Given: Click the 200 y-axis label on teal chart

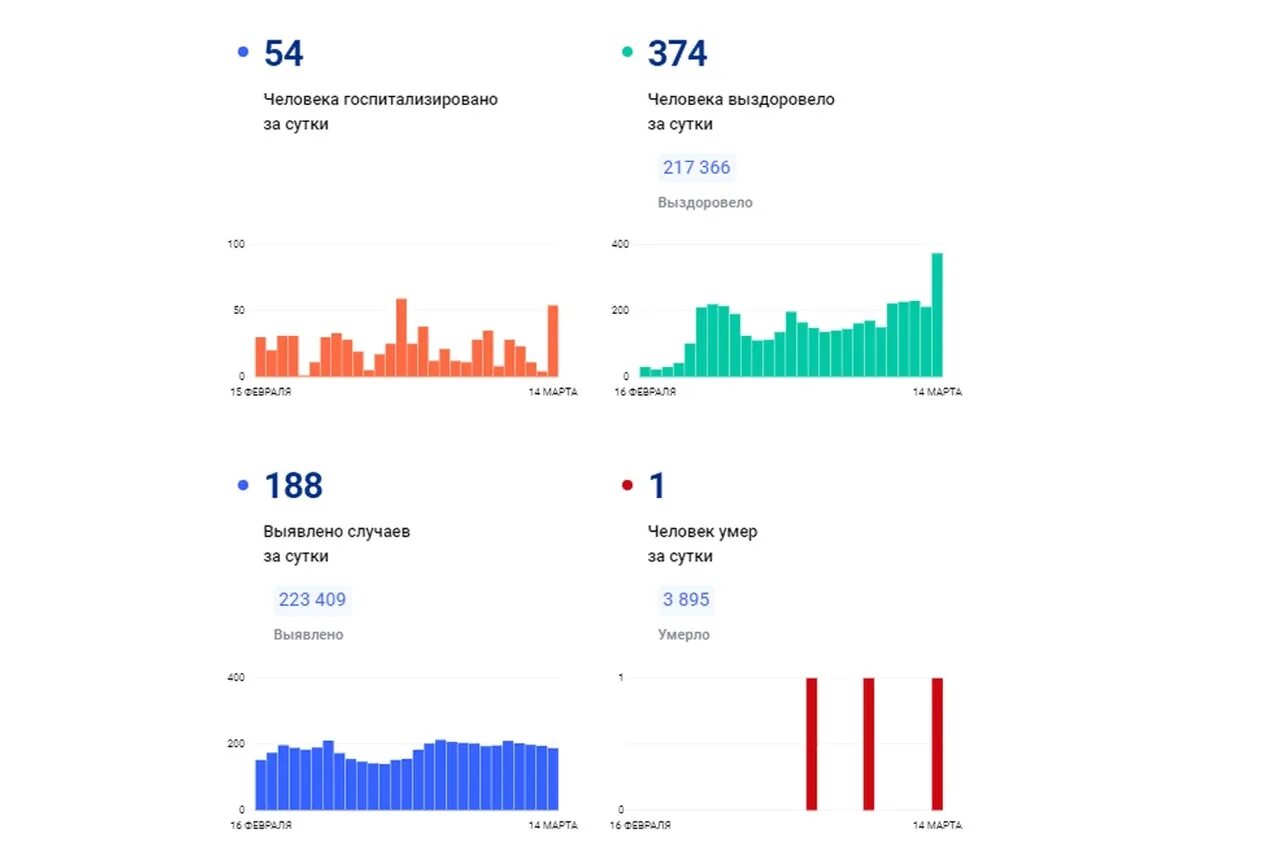Looking at the screenshot, I should point(620,310).
